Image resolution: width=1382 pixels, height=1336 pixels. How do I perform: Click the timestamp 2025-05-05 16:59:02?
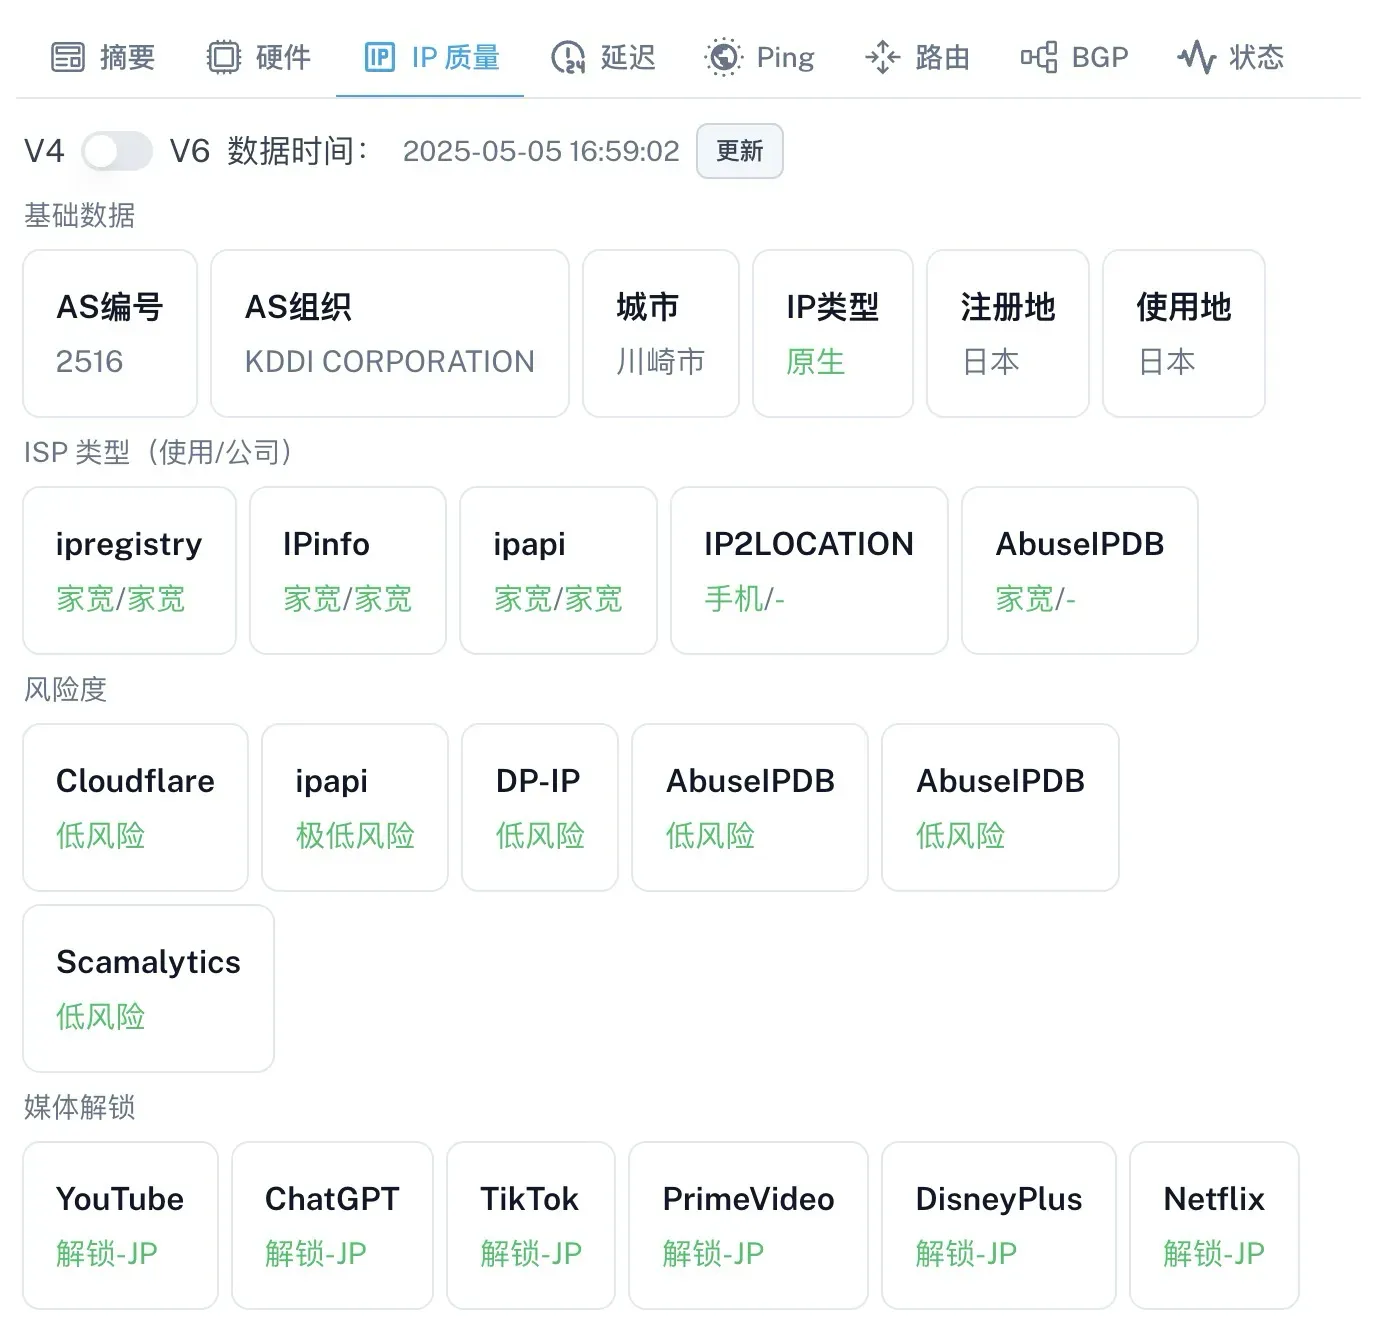(x=541, y=152)
